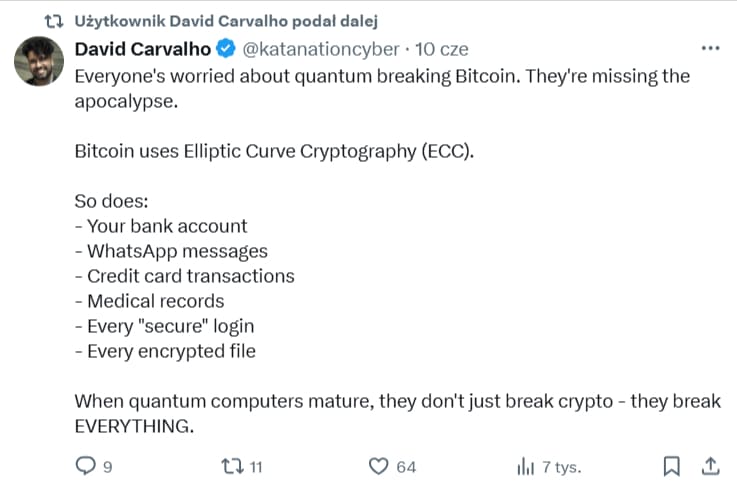Click the reply speech bubble icon
The image size is (737, 485).
[x=85, y=466]
